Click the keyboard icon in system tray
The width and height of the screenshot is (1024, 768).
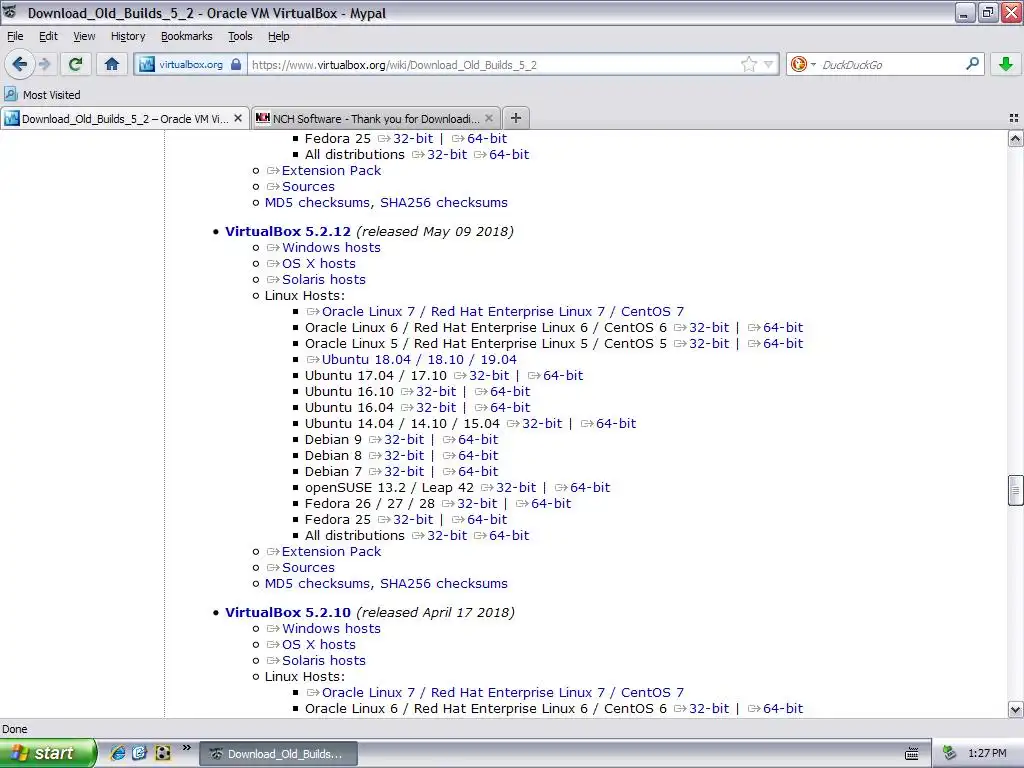912,754
